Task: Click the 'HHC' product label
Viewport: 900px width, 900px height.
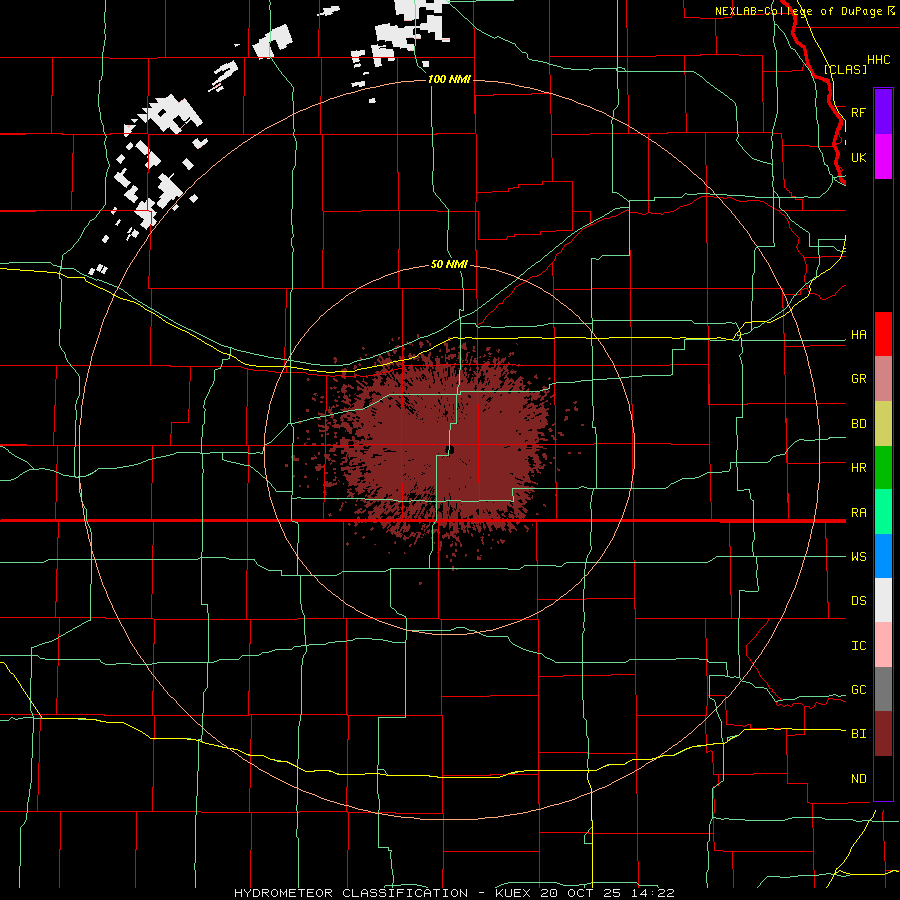Action: tap(879, 60)
